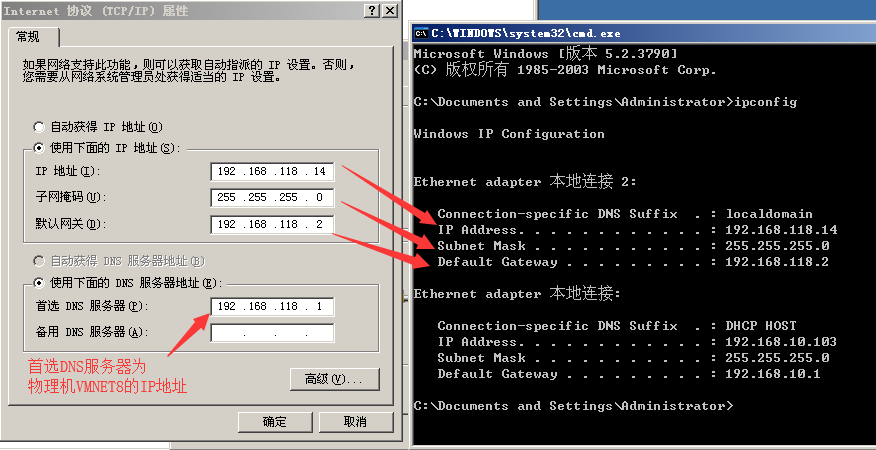Viewport: 876px width, 450px height.
Task: Click the 子网掩码 input field
Action: (x=272, y=198)
